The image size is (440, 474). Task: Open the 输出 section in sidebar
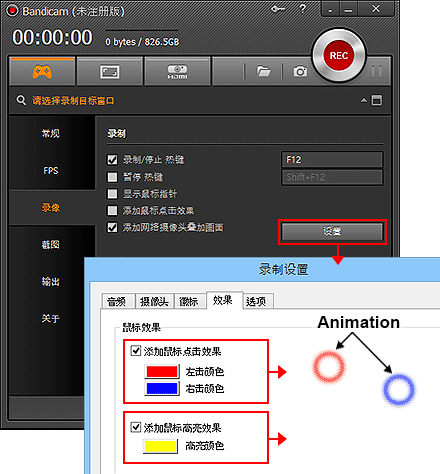51,282
